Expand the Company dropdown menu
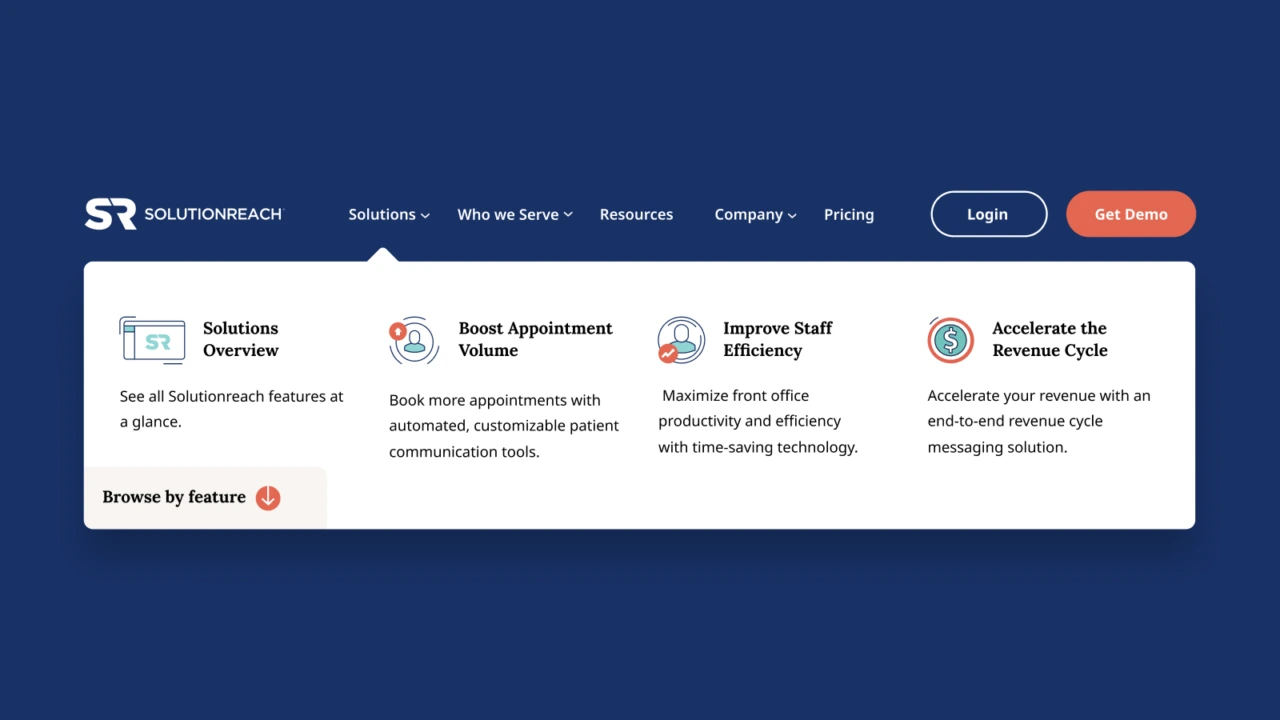Screen dimensions: 1280x720 tap(755, 215)
